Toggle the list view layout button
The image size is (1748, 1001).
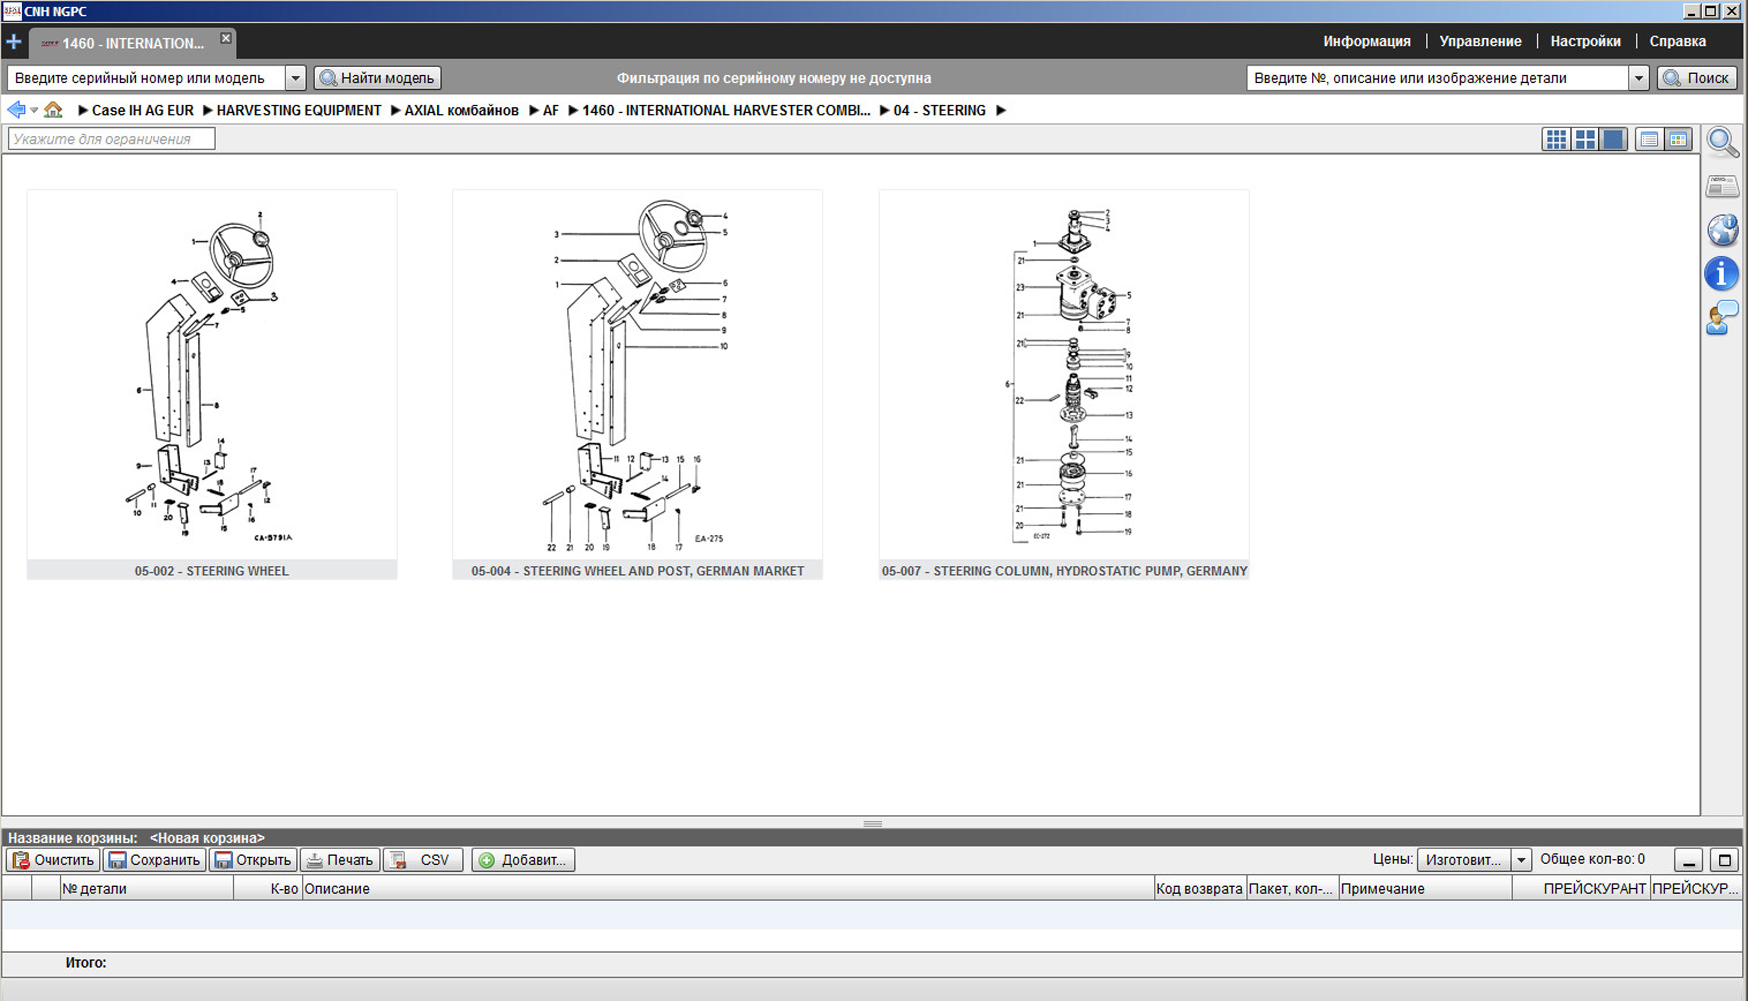point(1649,140)
